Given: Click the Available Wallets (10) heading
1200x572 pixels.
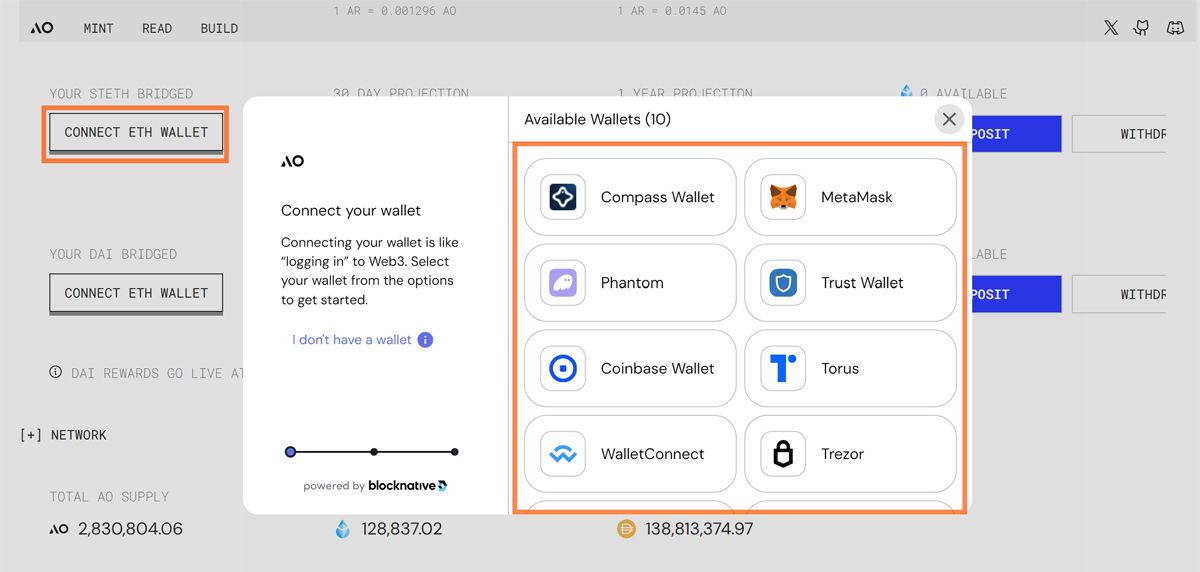Looking at the screenshot, I should coord(598,119).
